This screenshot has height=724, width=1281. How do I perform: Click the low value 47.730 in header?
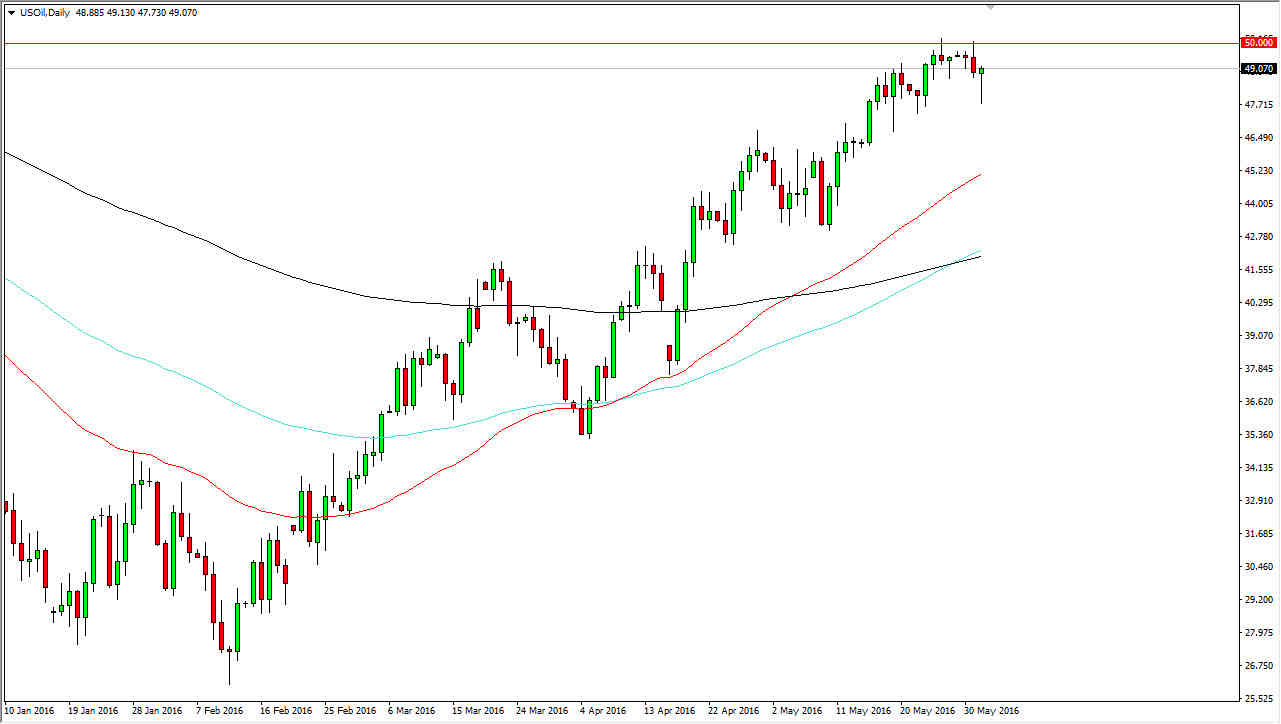(x=153, y=12)
